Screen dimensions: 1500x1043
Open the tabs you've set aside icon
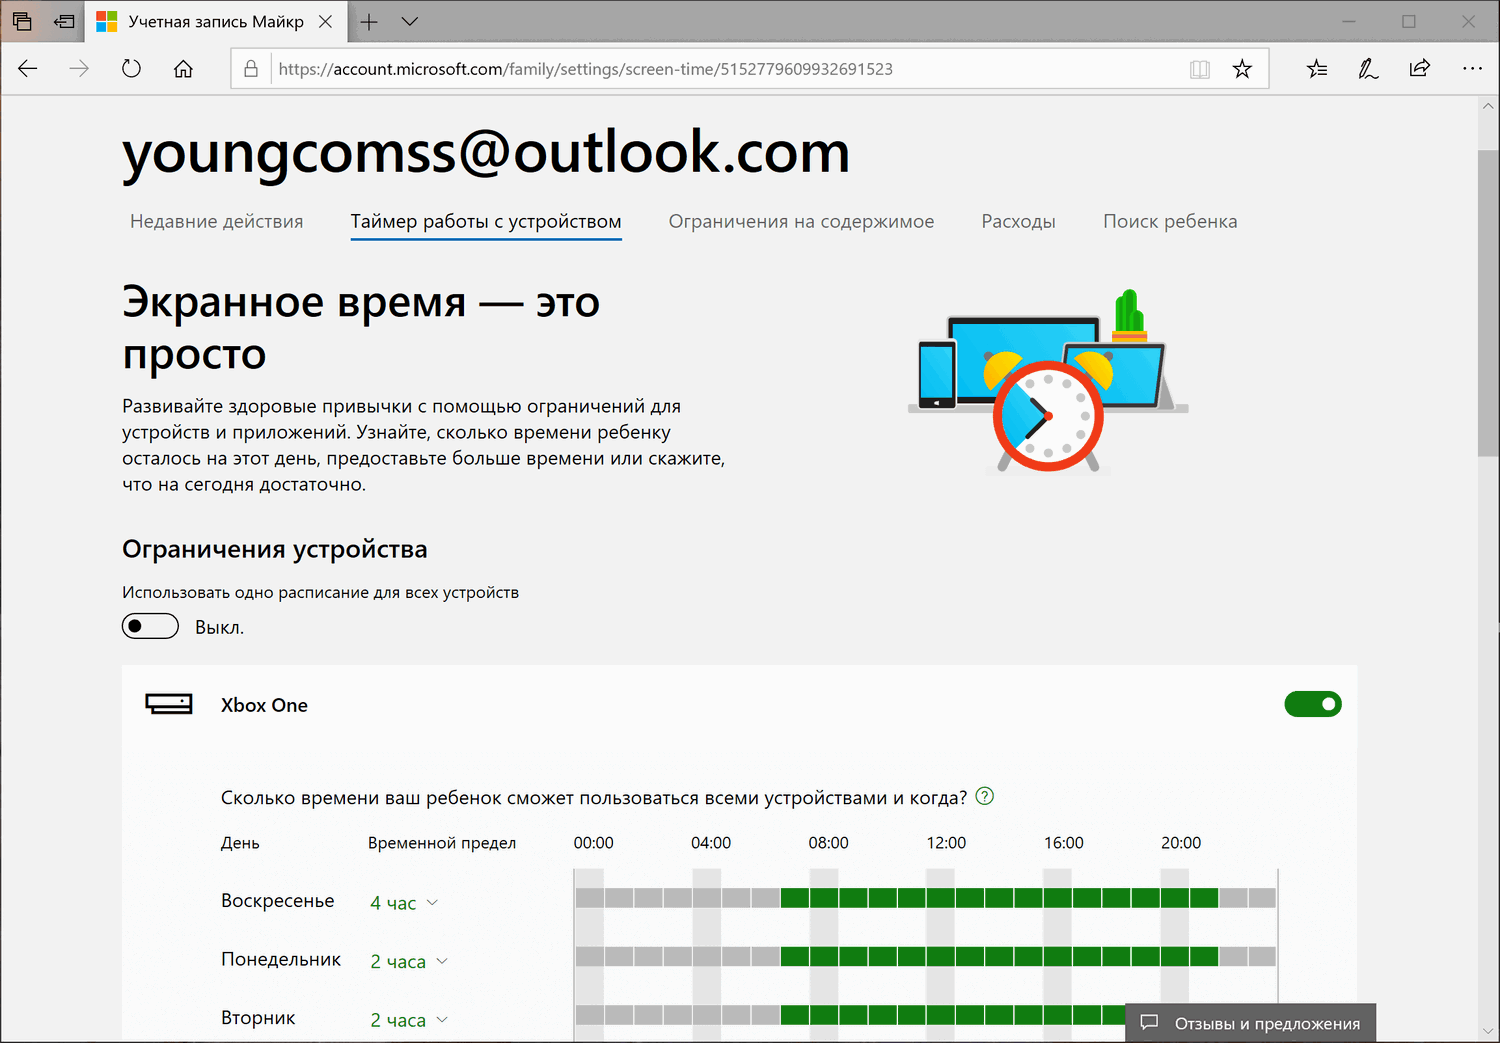click(22, 21)
